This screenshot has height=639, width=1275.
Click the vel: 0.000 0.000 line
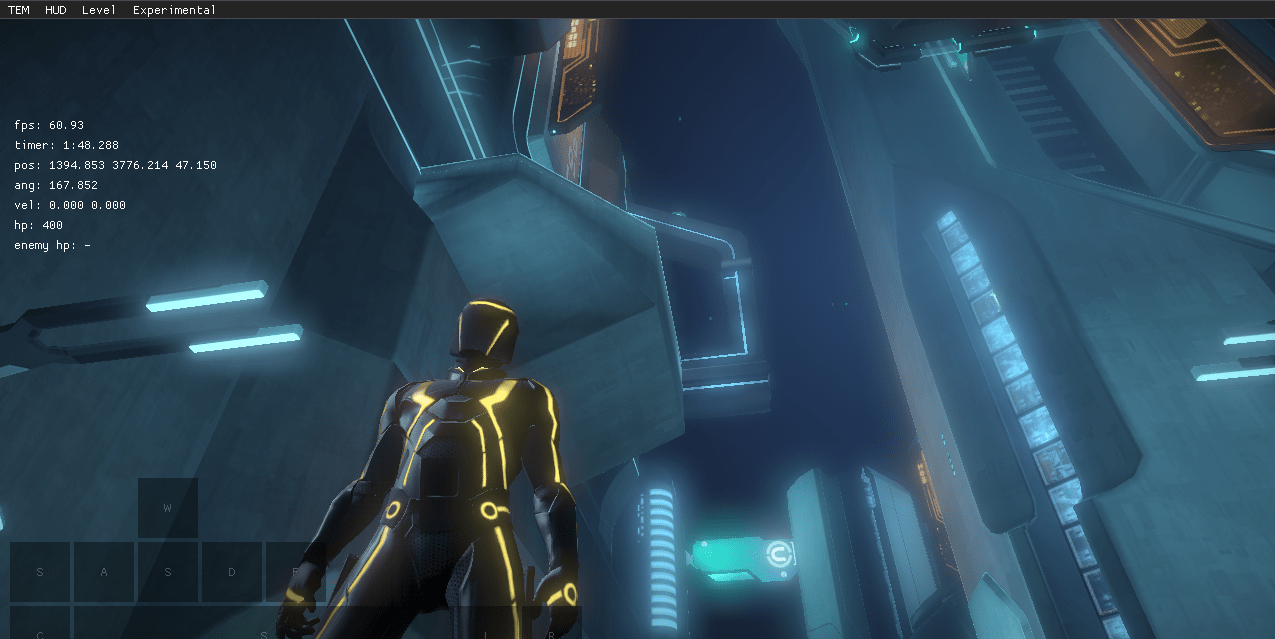click(x=70, y=205)
